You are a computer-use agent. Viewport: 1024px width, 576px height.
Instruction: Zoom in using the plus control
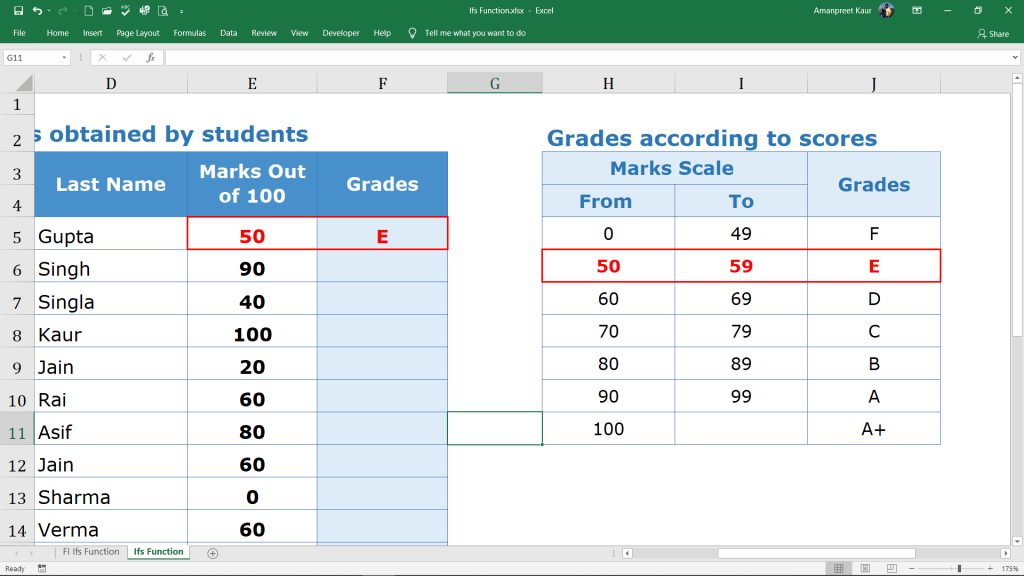click(990, 568)
